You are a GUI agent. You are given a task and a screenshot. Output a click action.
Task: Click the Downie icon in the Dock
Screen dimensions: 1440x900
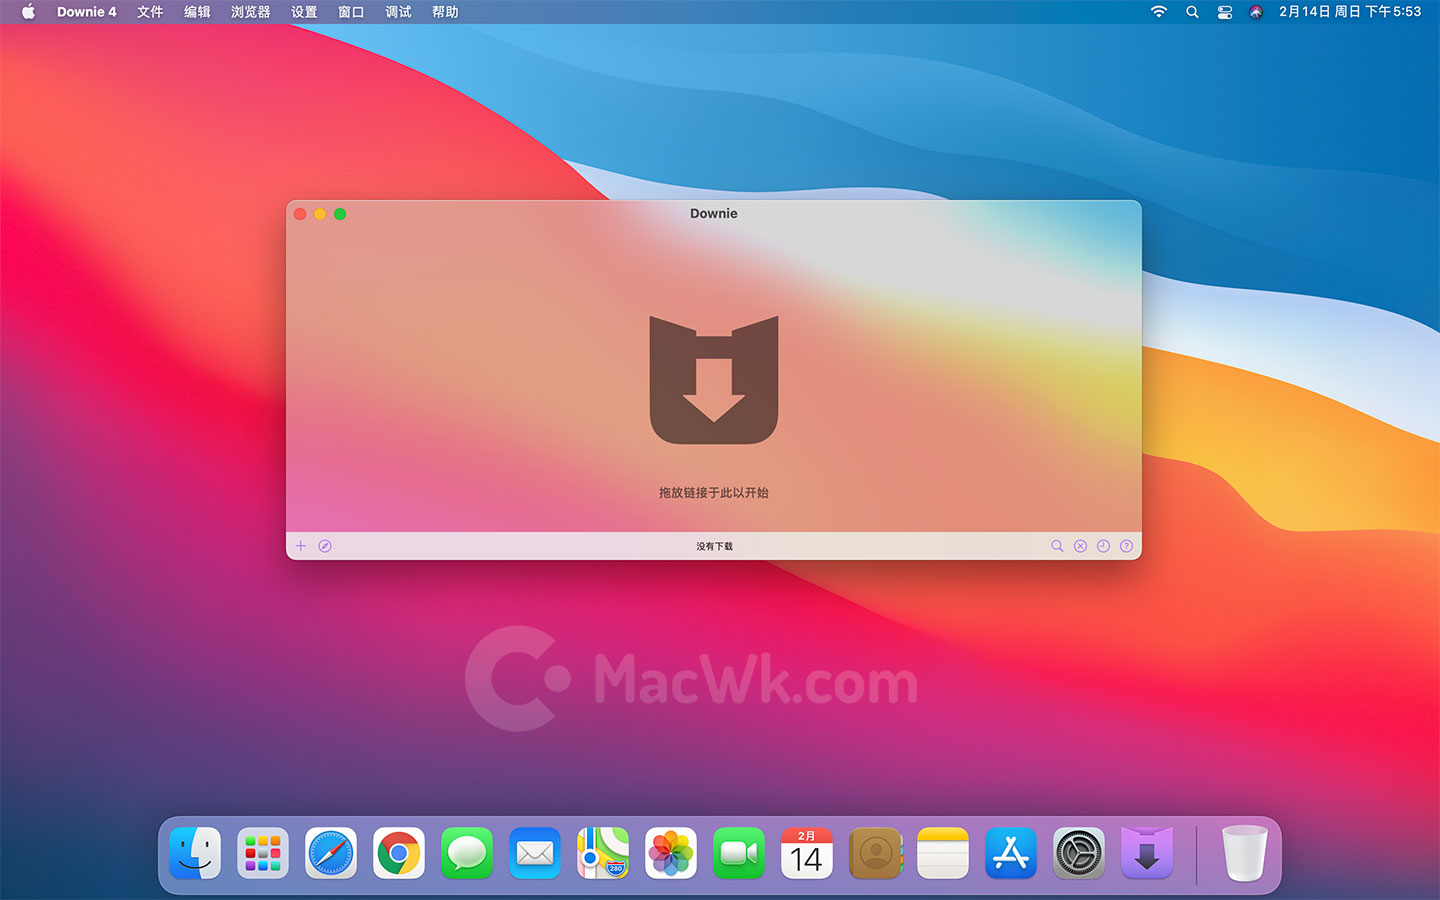[1147, 854]
